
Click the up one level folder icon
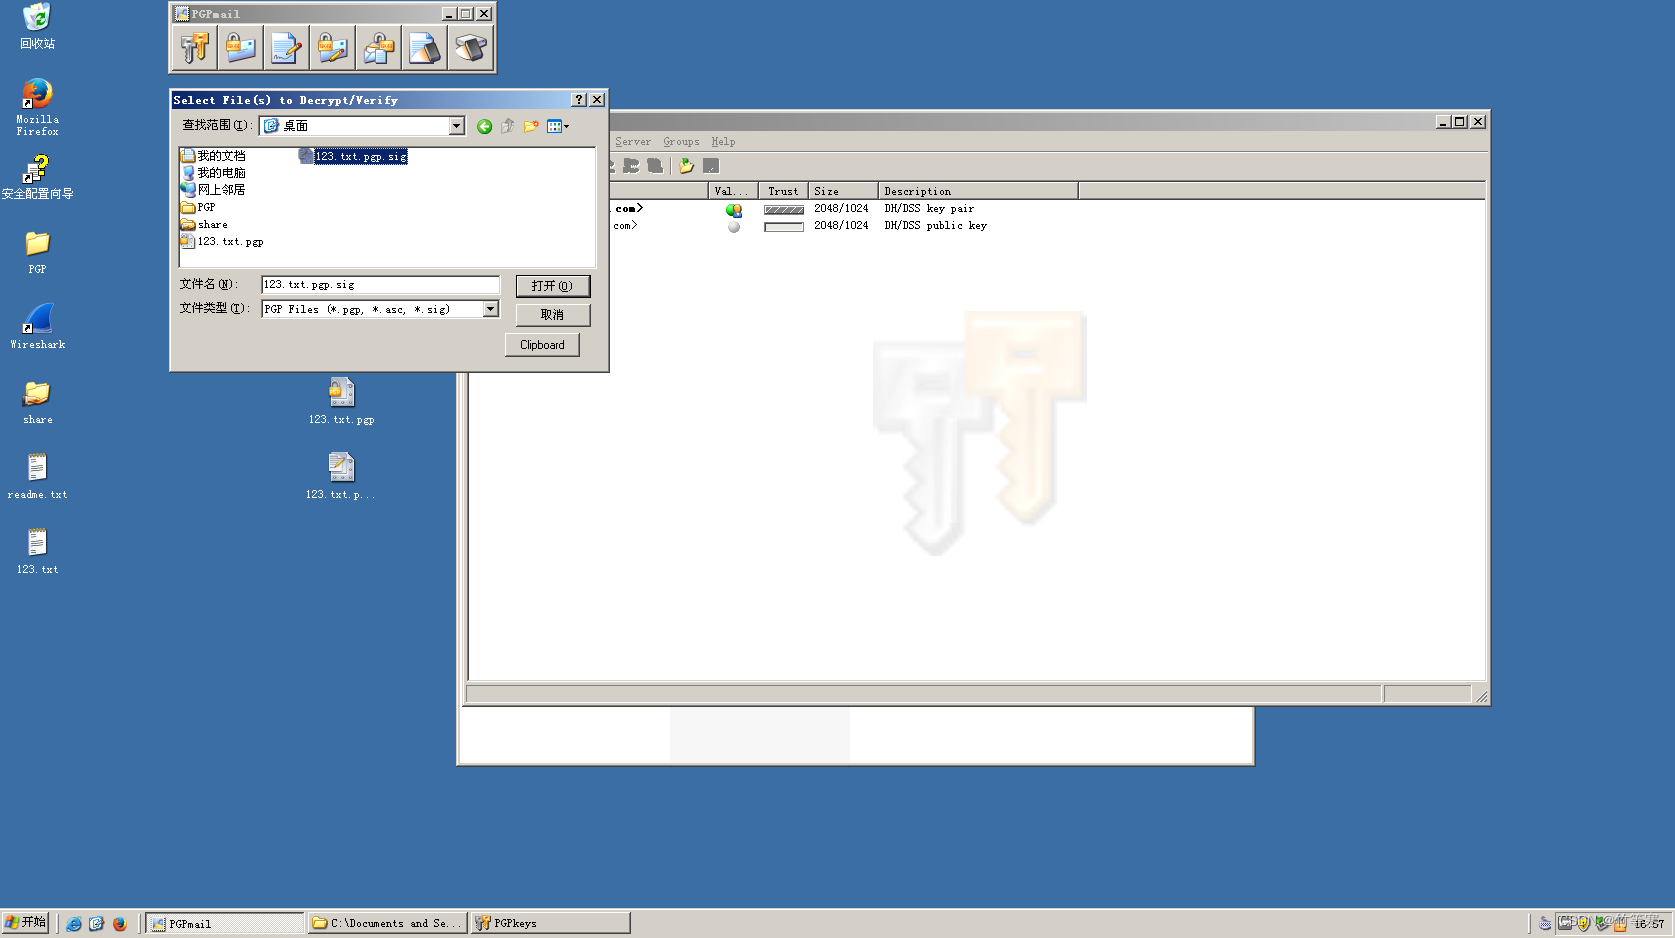point(508,126)
